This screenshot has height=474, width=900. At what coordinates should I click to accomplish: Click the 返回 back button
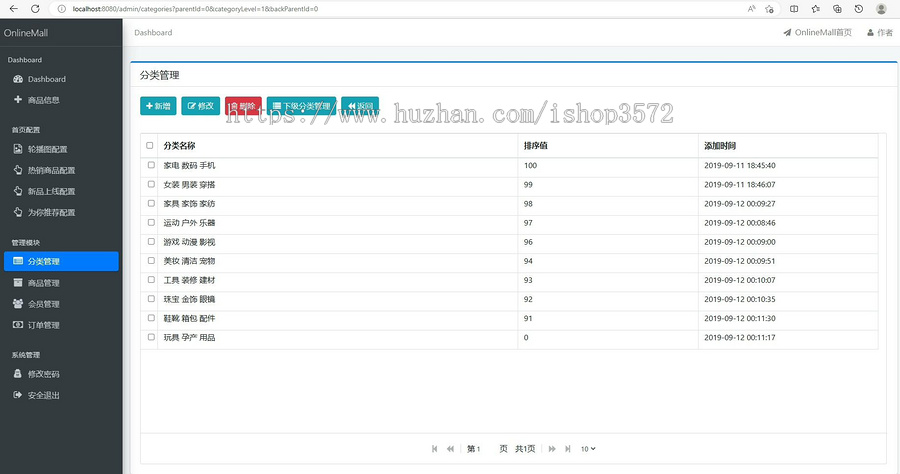(x=360, y=106)
